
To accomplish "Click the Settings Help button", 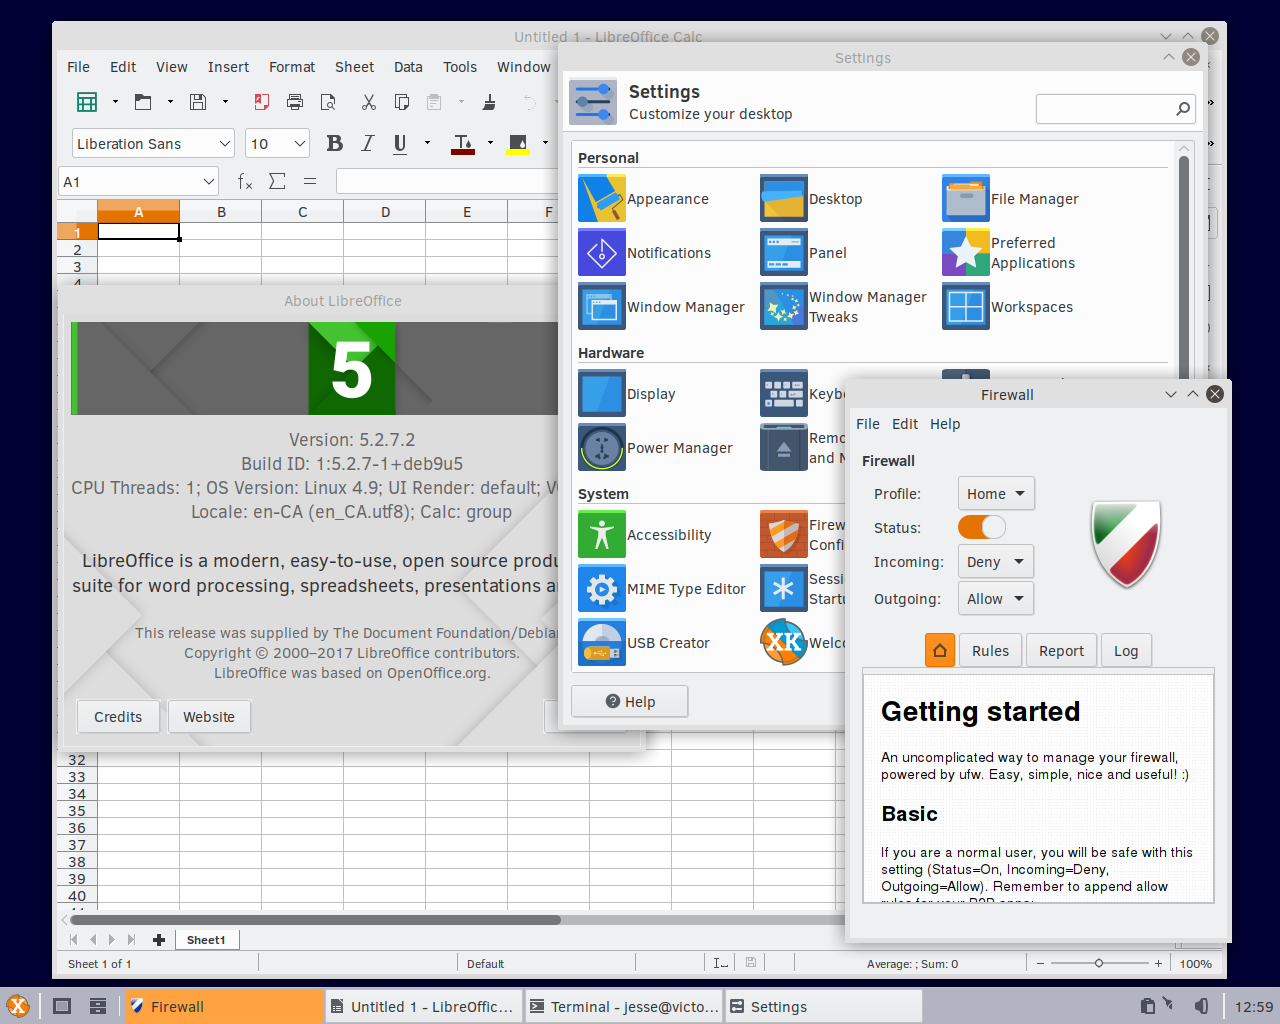I will pos(629,702).
